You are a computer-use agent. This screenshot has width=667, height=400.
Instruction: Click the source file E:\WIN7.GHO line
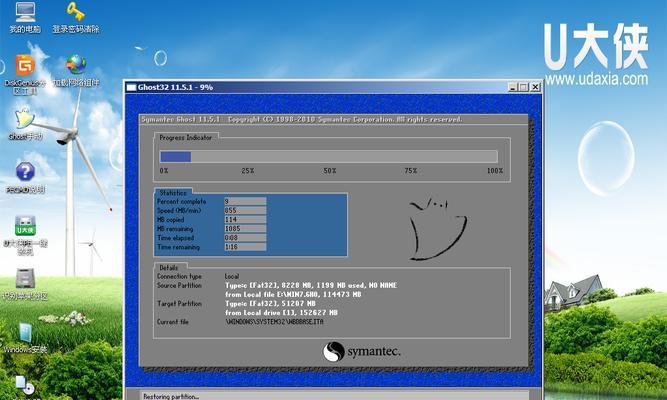coord(293,294)
